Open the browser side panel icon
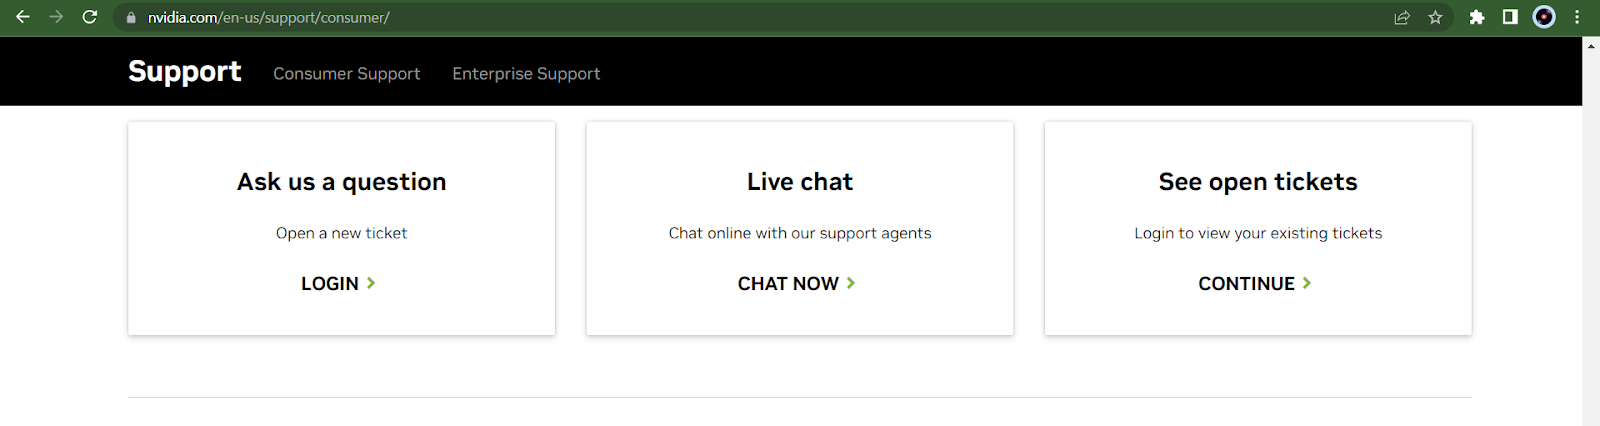This screenshot has height=426, width=1600. tap(1510, 17)
